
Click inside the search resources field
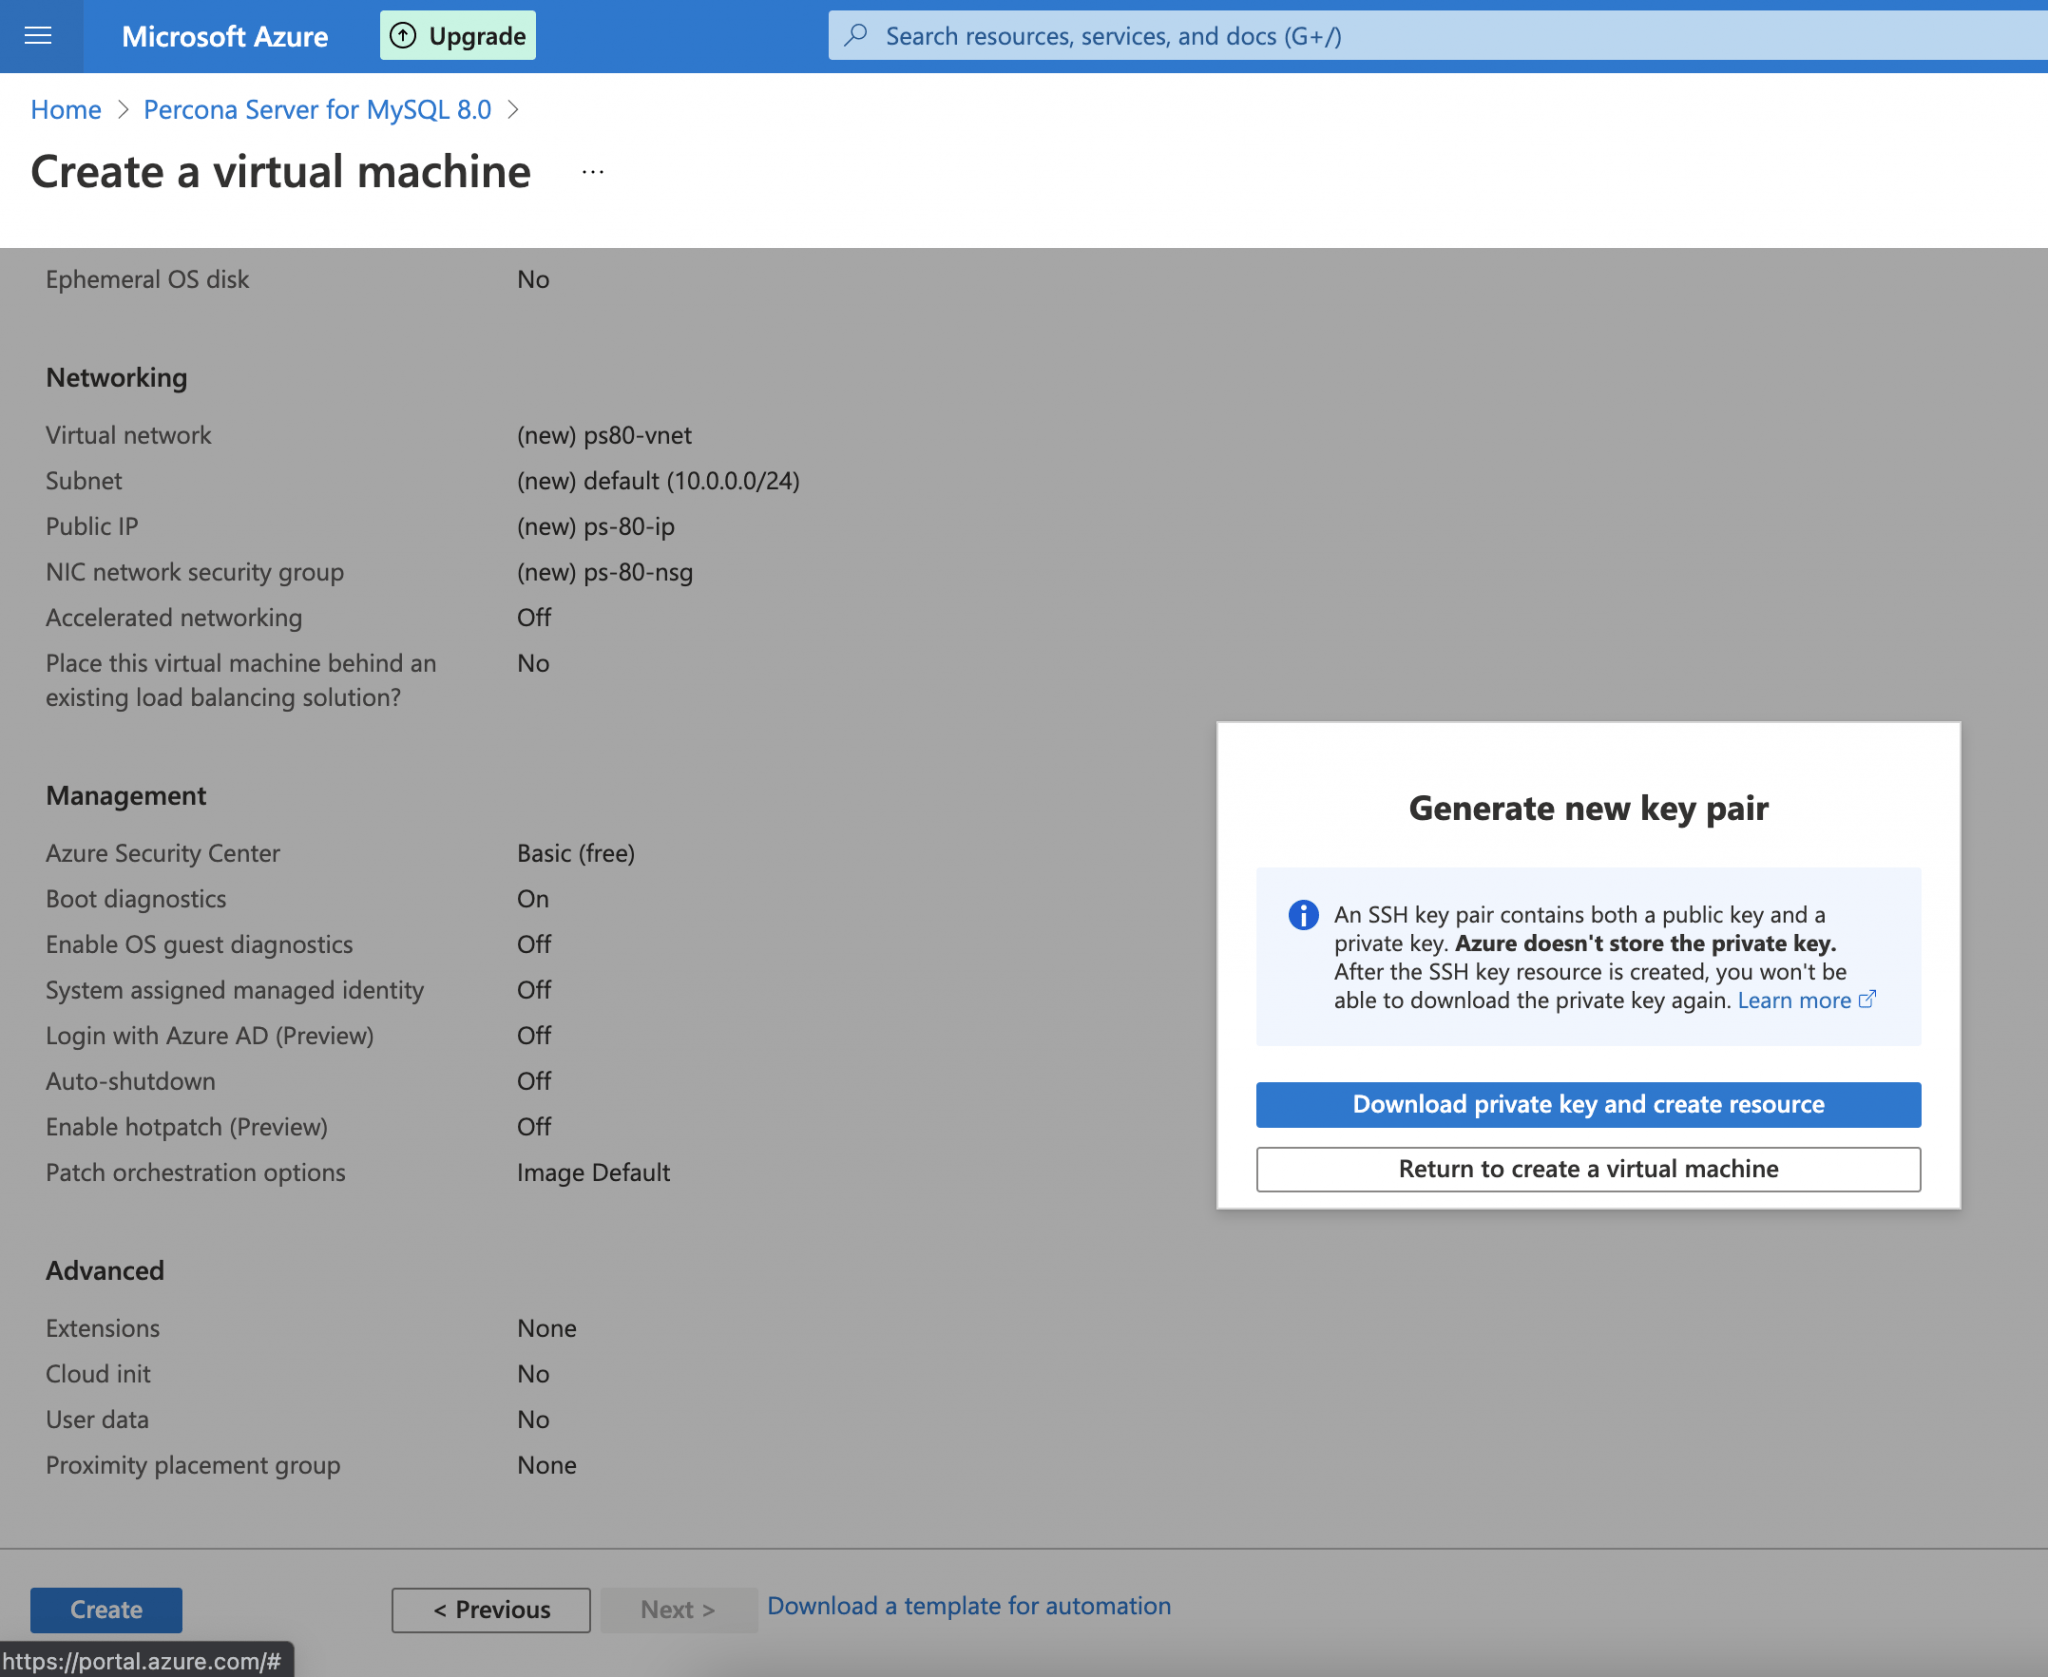click(x=1200, y=35)
